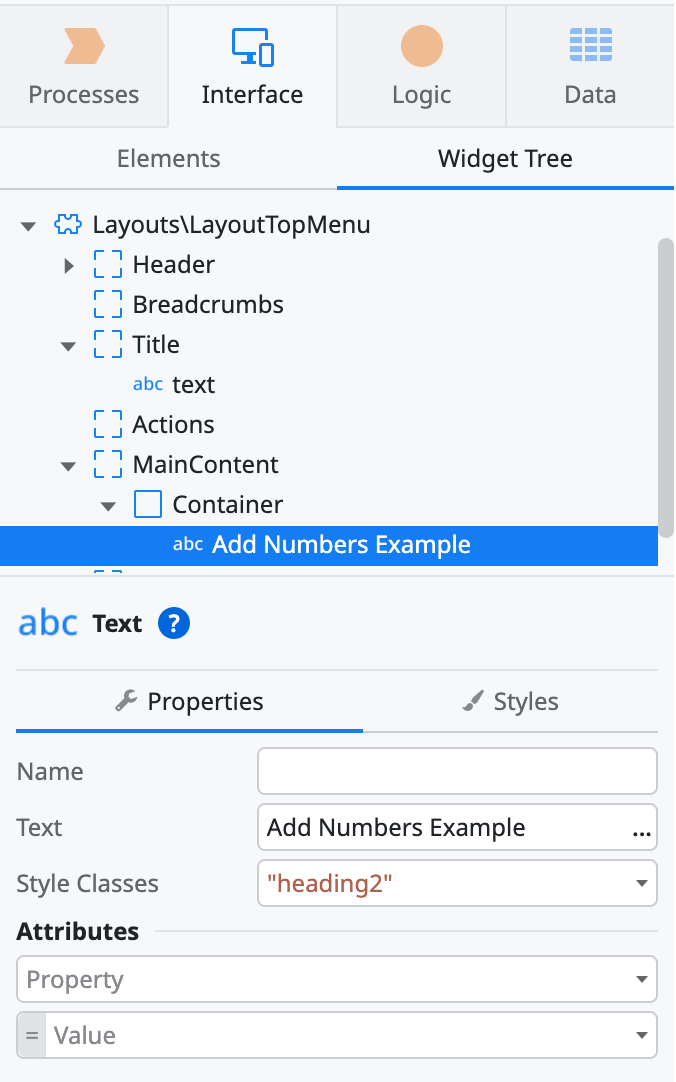Click the Attributes Property combo box
Viewport: 676px width, 1082px height.
[x=337, y=979]
